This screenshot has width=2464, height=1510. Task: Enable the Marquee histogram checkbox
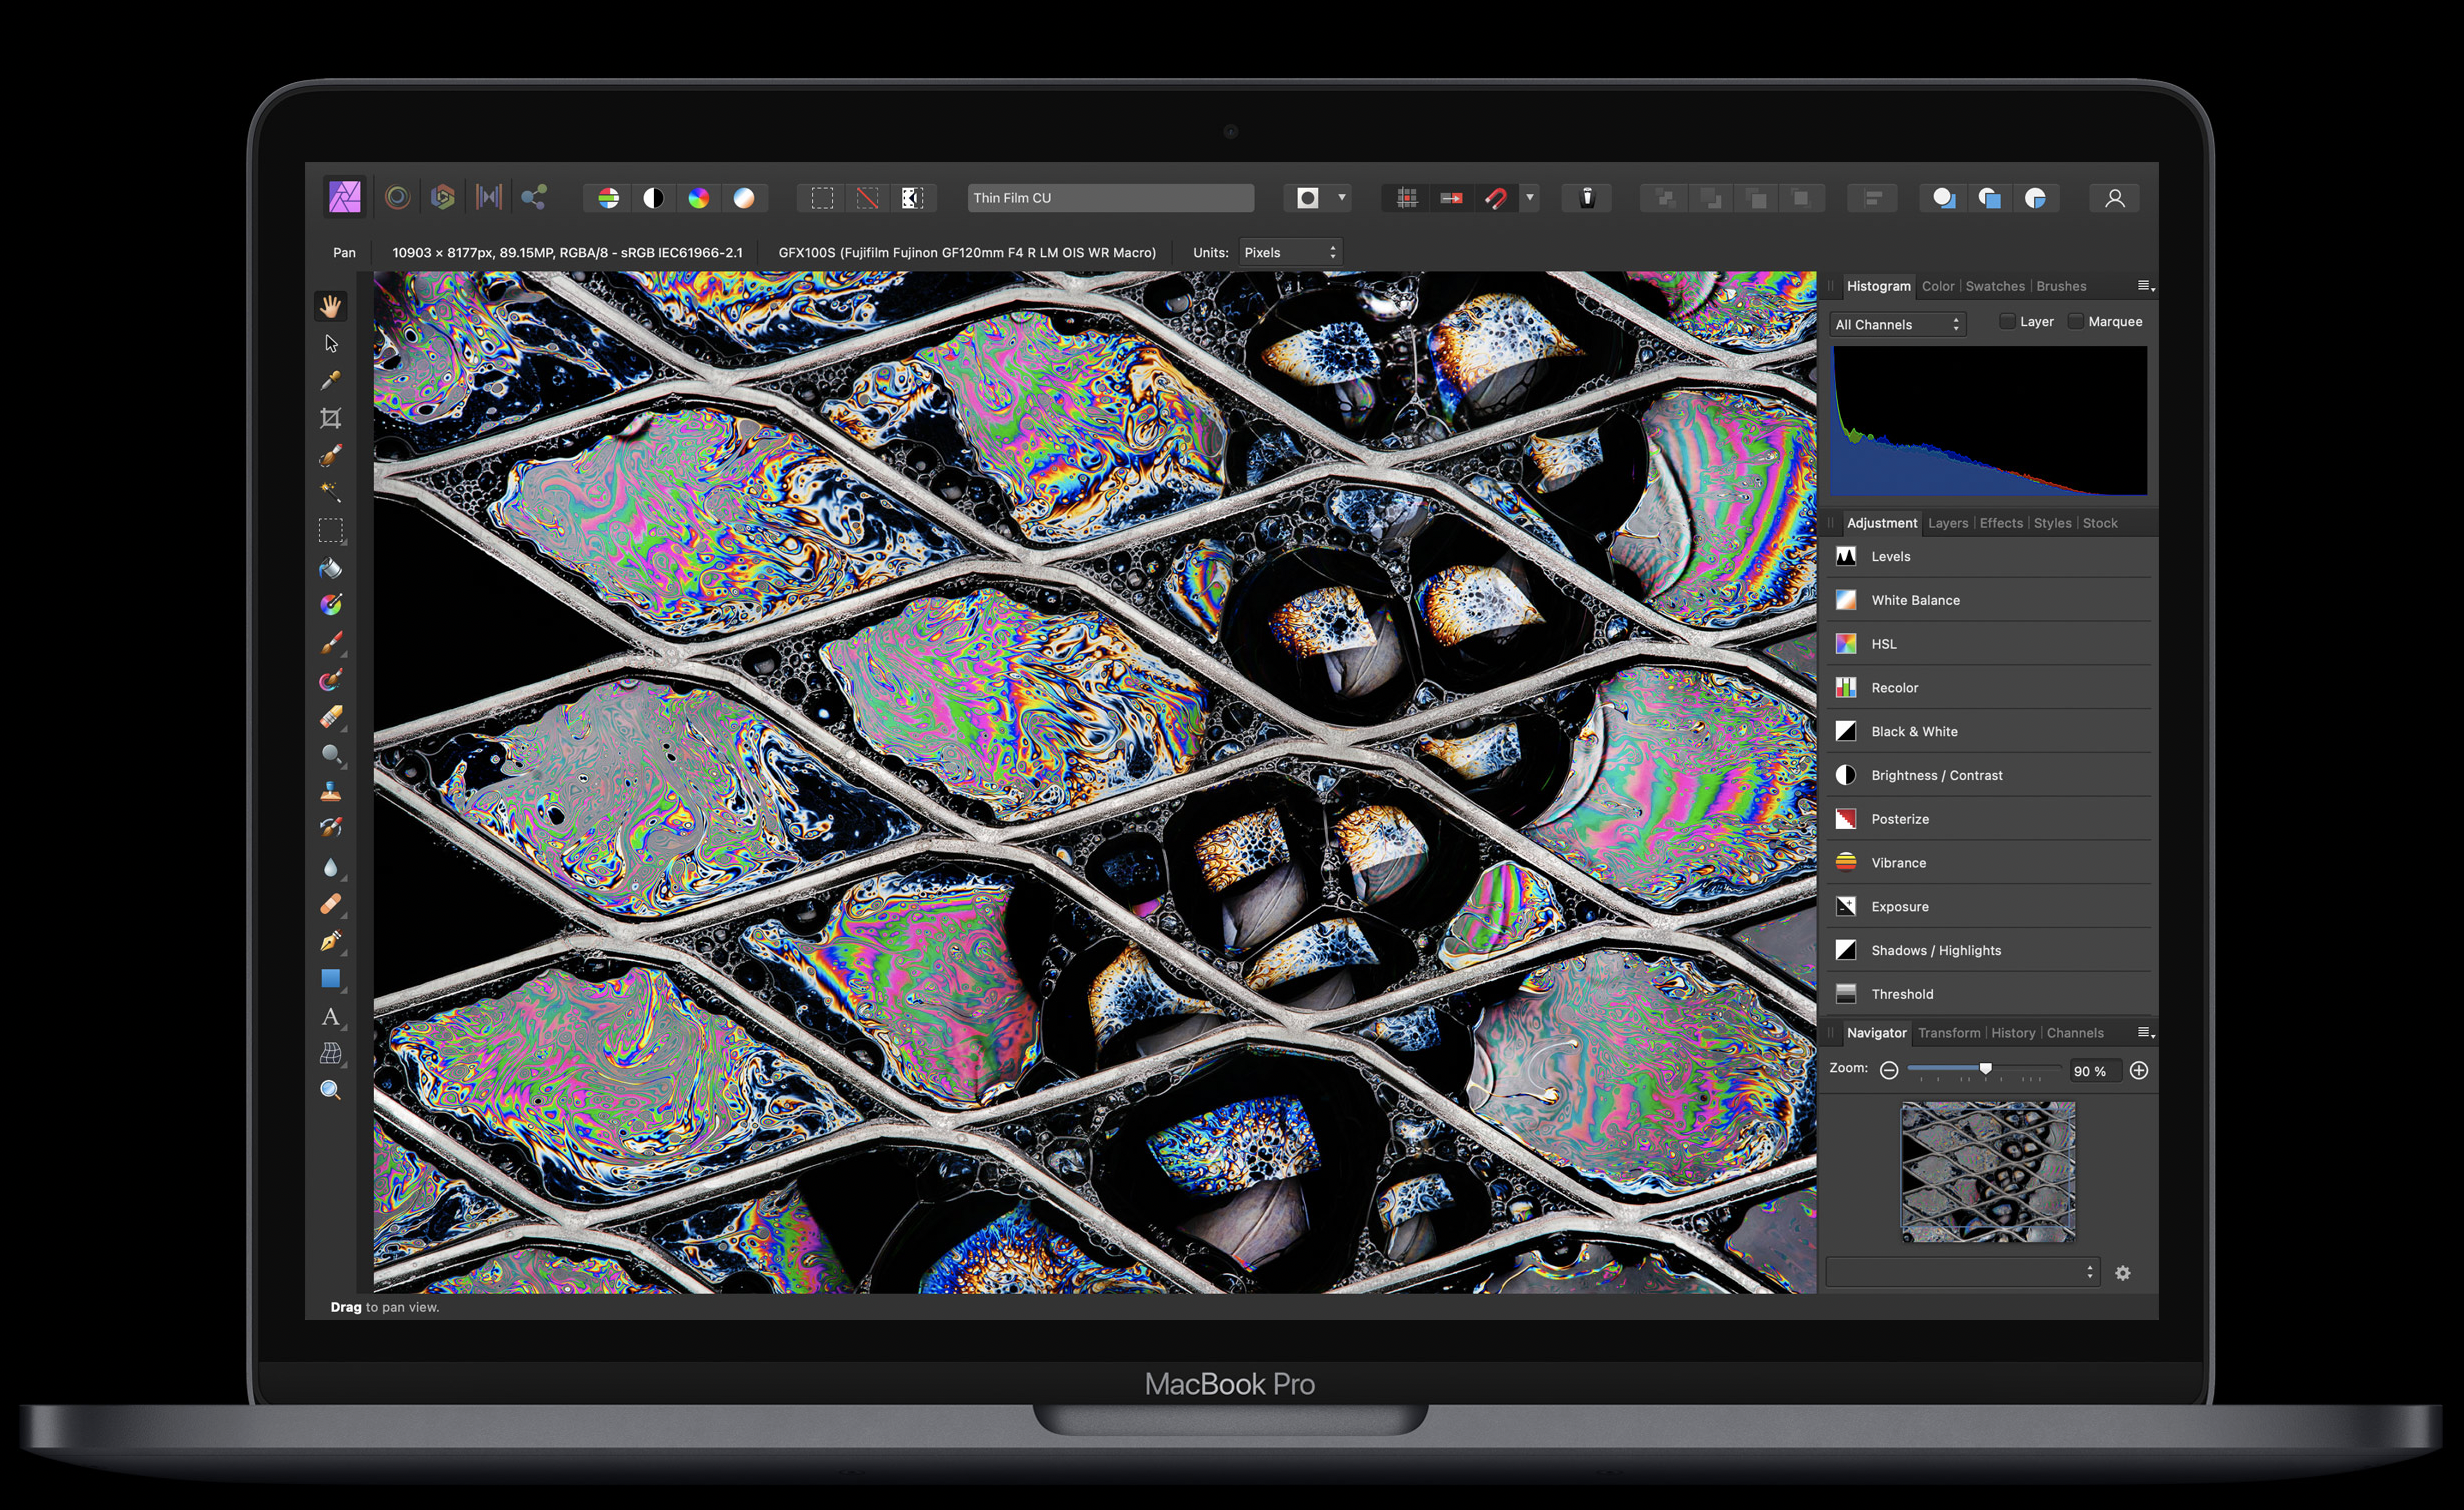point(2075,321)
